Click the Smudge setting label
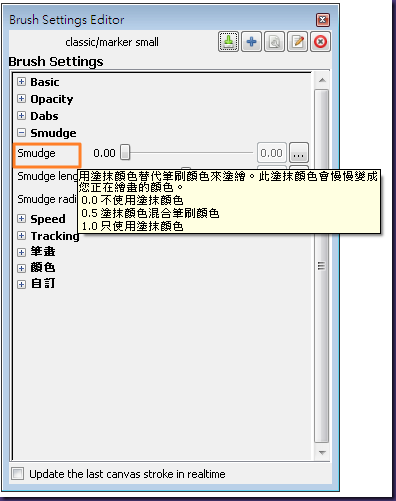 click(36, 153)
